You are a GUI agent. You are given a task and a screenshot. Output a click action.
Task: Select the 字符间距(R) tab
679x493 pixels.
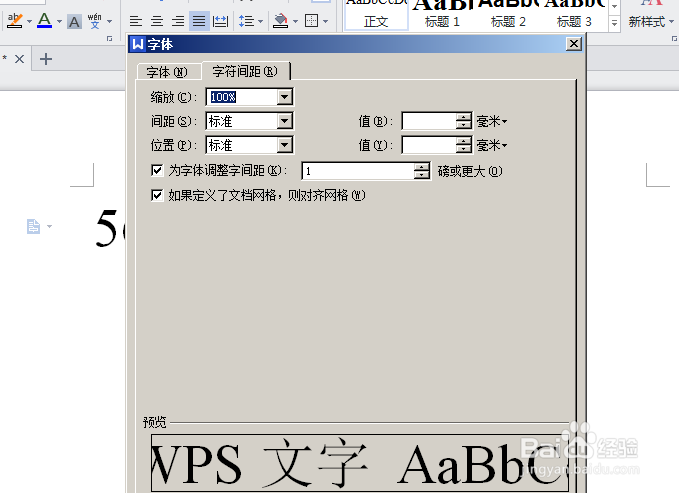(x=245, y=71)
